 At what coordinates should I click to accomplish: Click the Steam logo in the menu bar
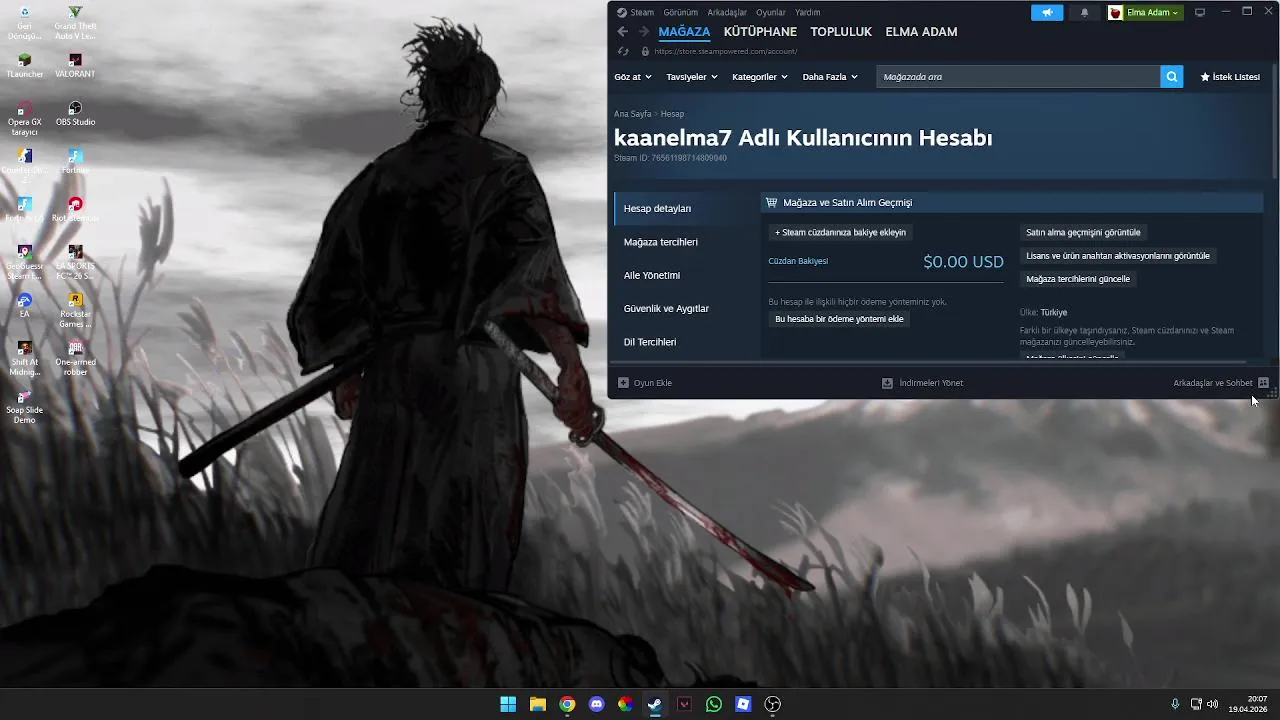[621, 12]
